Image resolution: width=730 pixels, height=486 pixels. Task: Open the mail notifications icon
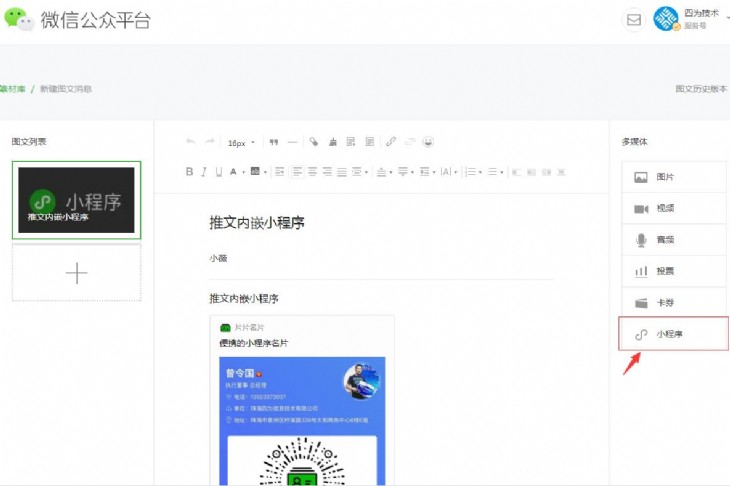(x=634, y=20)
